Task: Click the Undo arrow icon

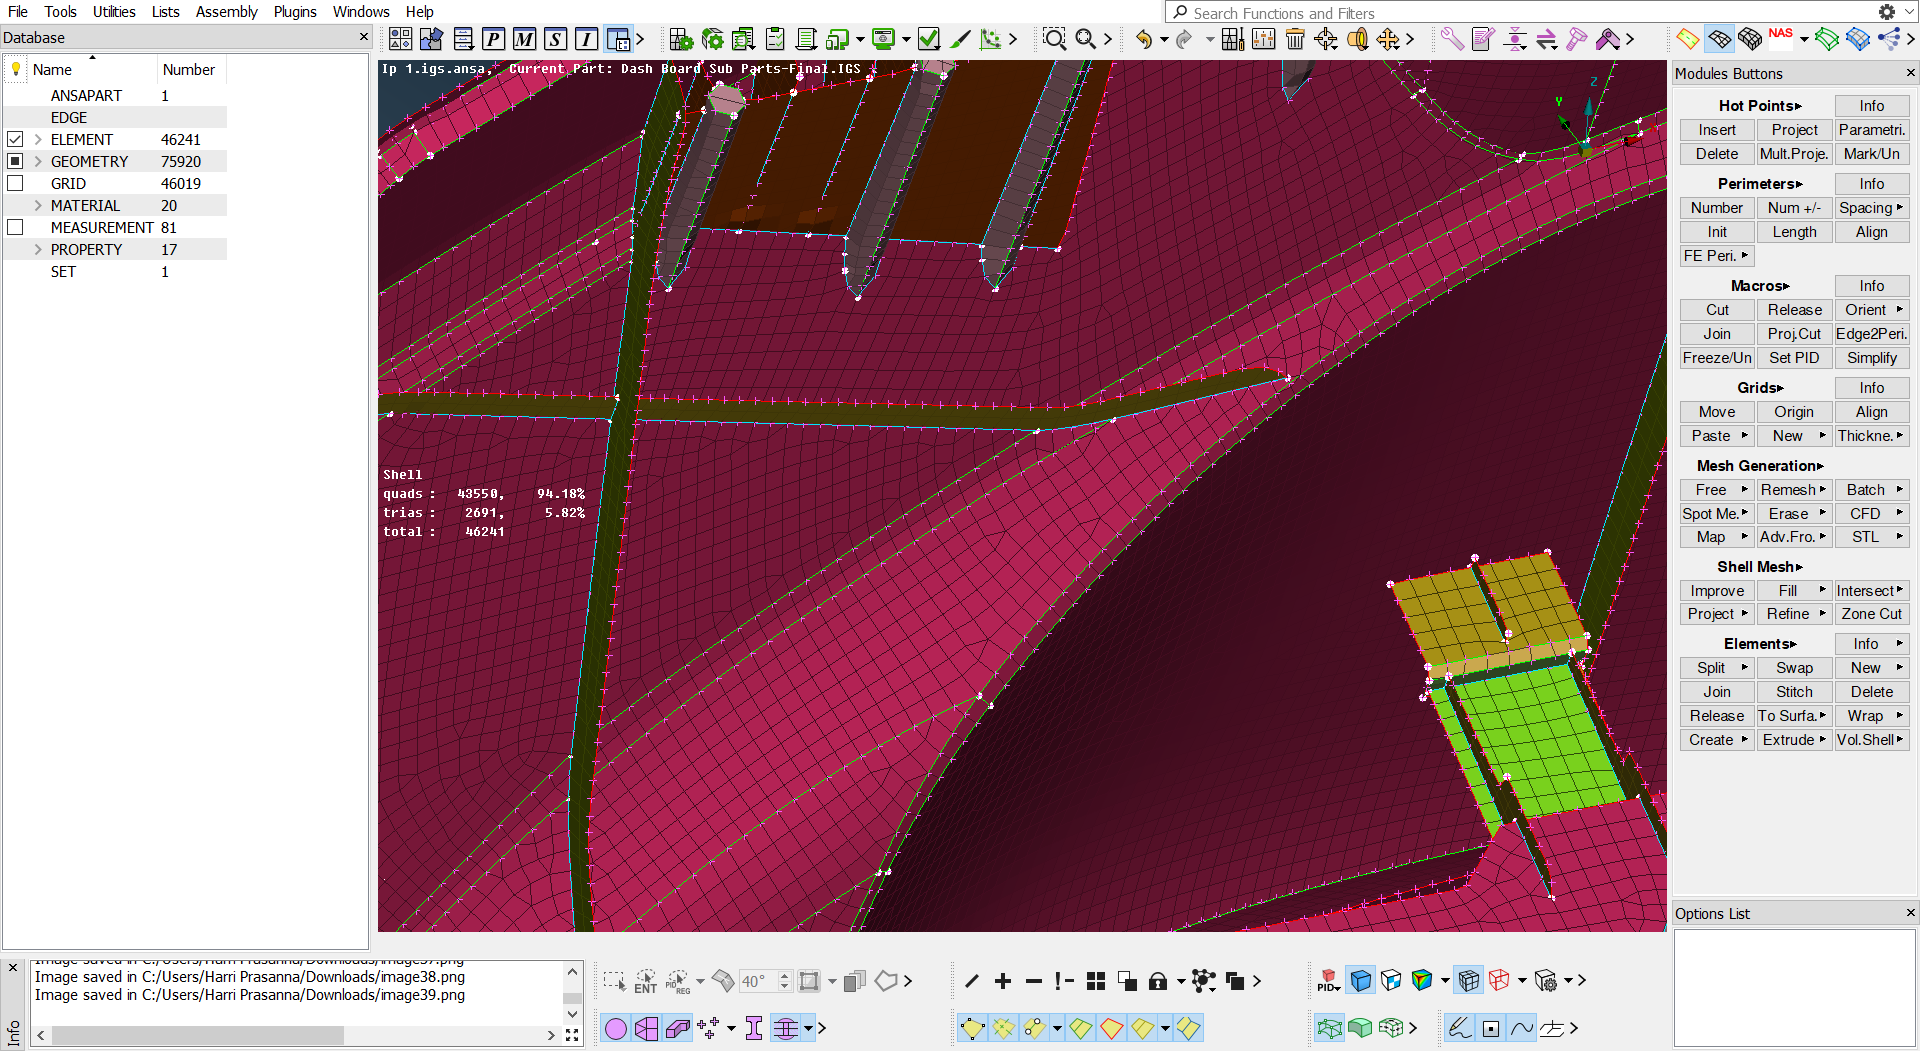Action: (1143, 40)
